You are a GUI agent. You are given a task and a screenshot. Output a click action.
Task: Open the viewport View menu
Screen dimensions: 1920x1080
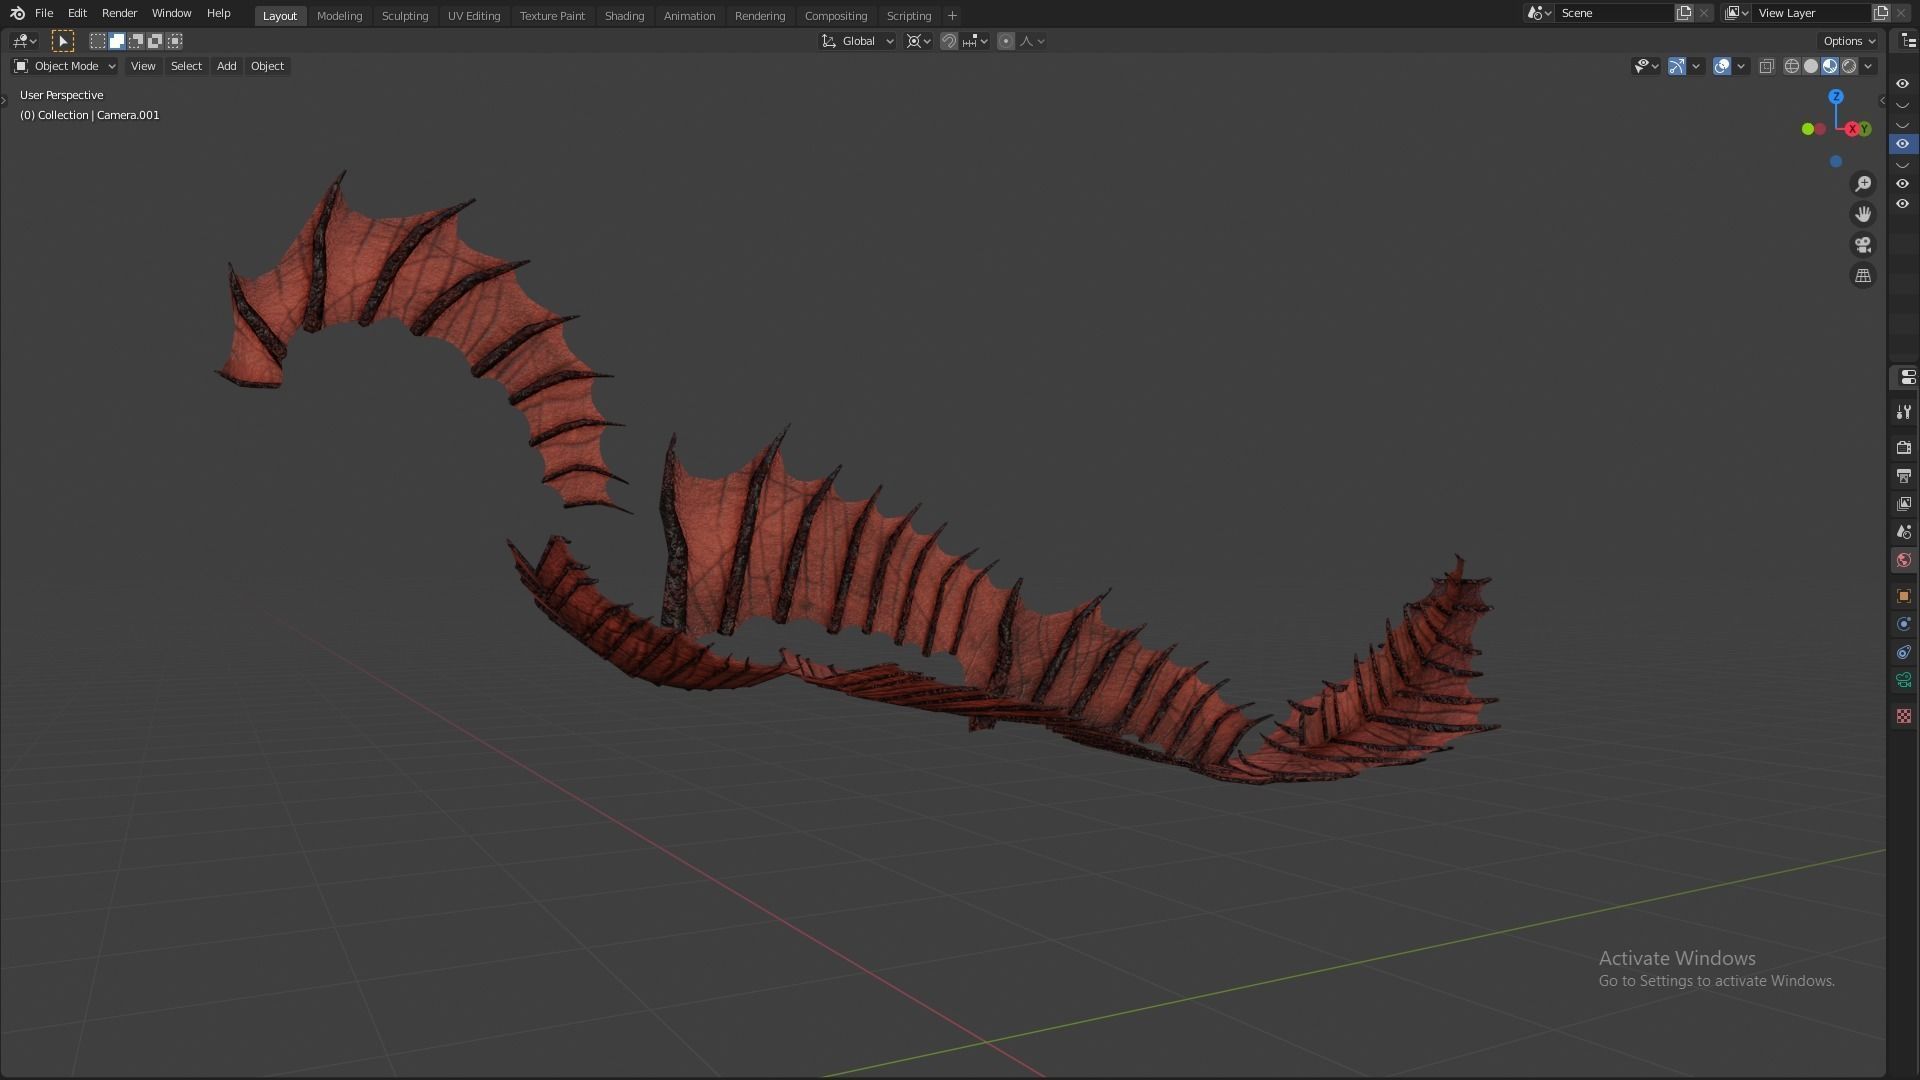[x=143, y=66]
